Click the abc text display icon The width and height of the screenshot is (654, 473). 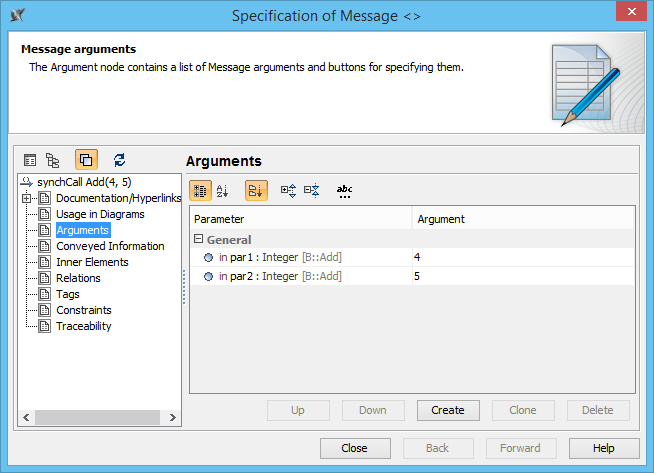[x=344, y=190]
